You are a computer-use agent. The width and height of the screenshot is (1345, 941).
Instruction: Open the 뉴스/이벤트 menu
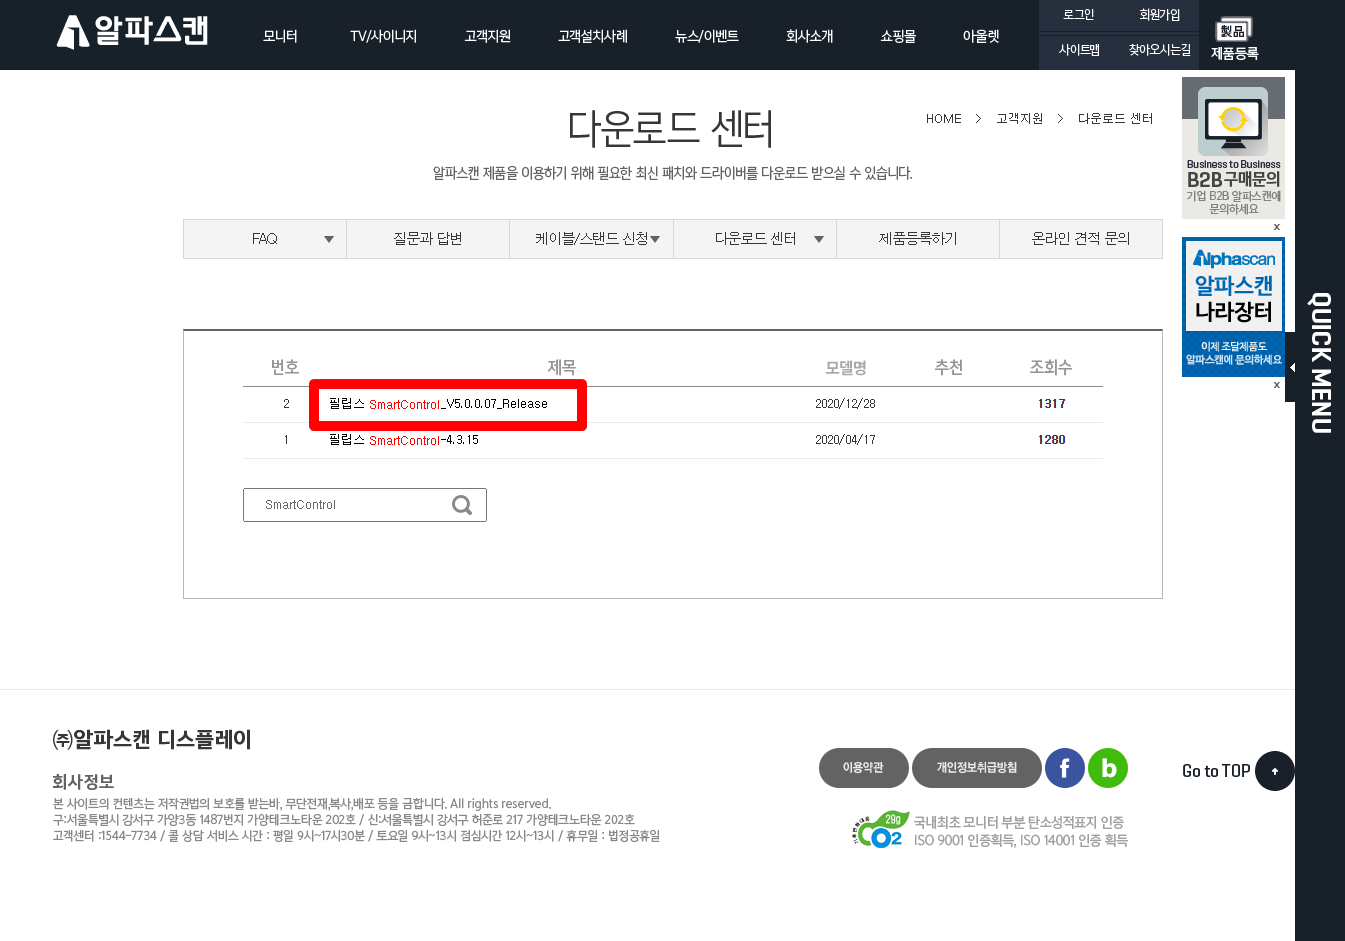(x=706, y=36)
